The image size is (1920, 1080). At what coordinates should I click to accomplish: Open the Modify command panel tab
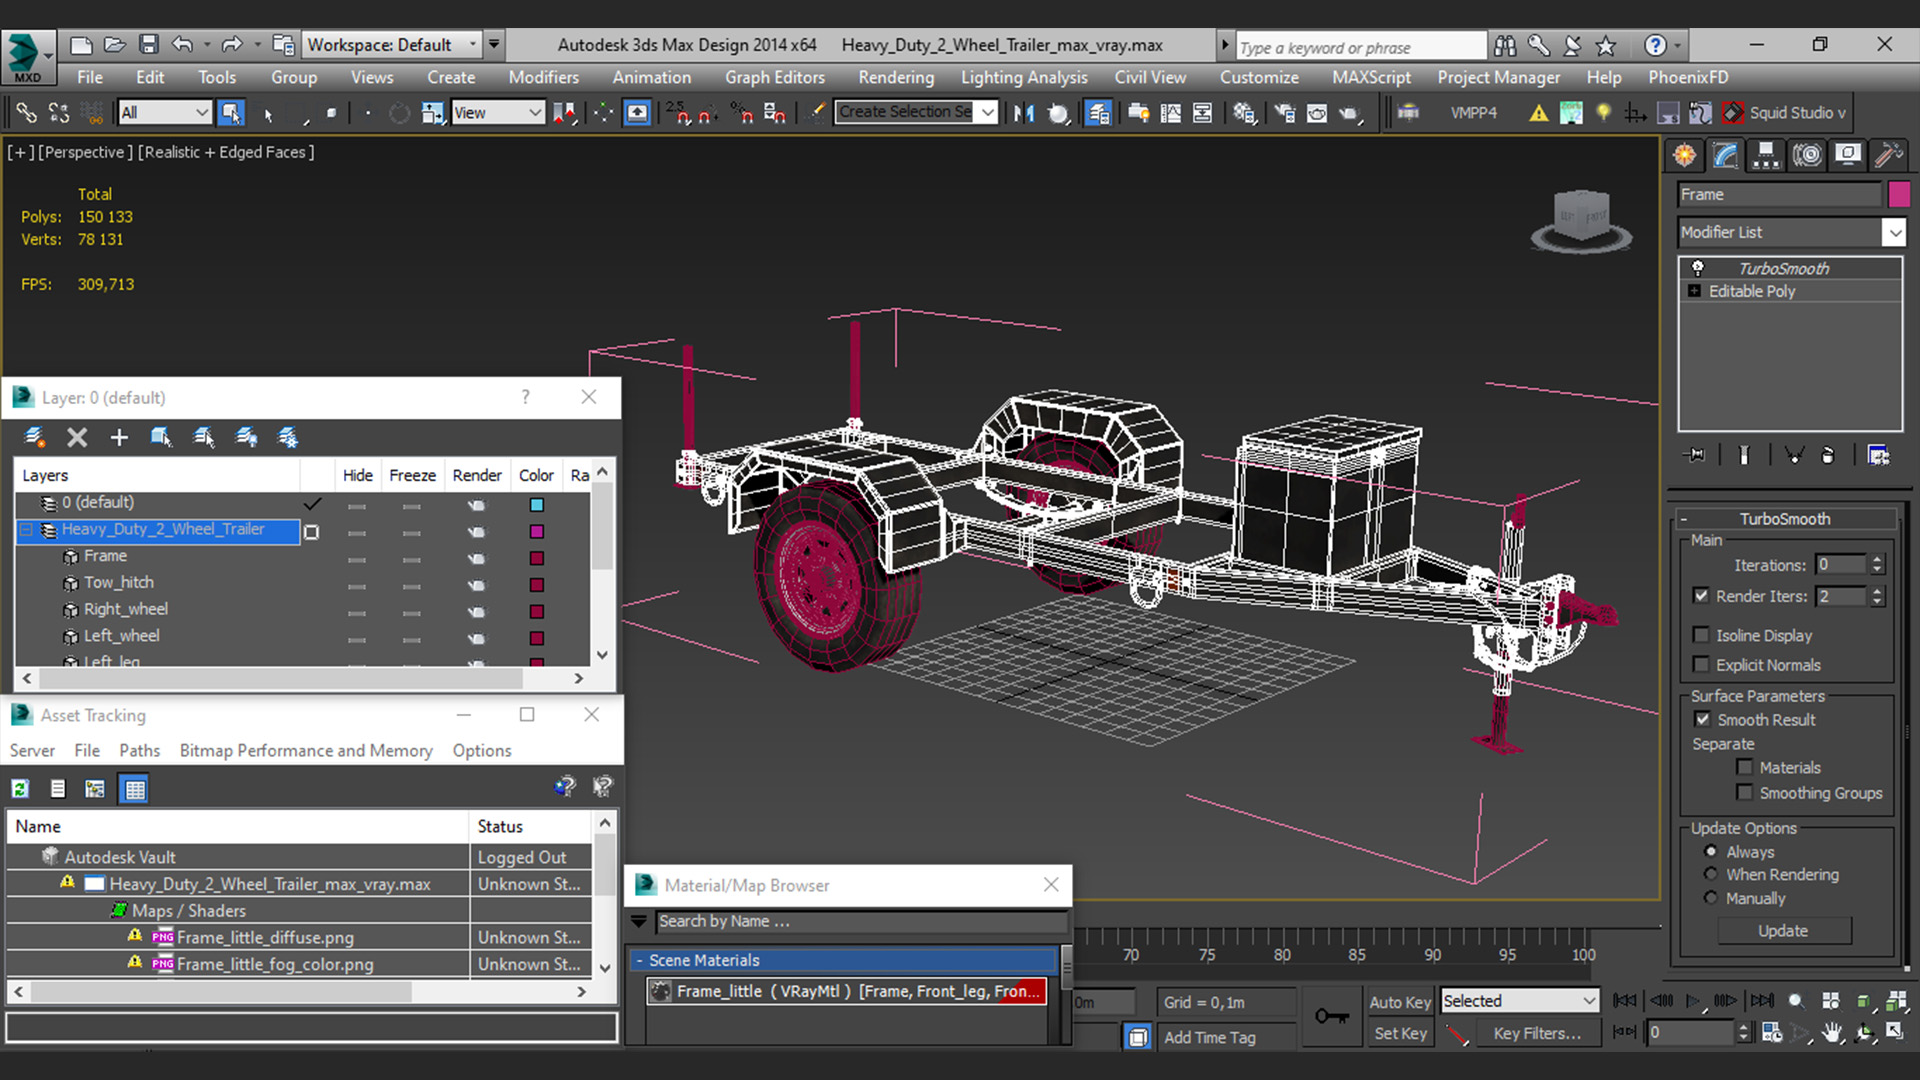pos(1726,155)
